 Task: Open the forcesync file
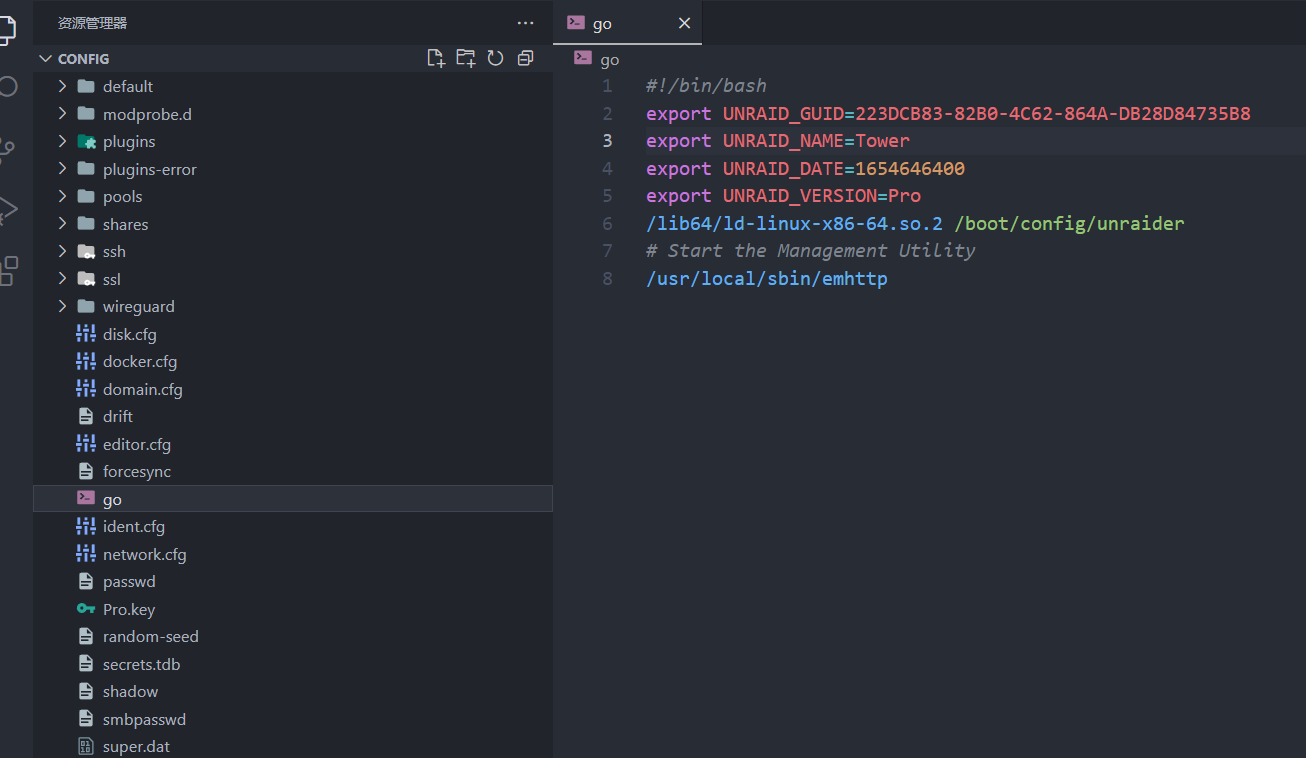(x=292, y=471)
